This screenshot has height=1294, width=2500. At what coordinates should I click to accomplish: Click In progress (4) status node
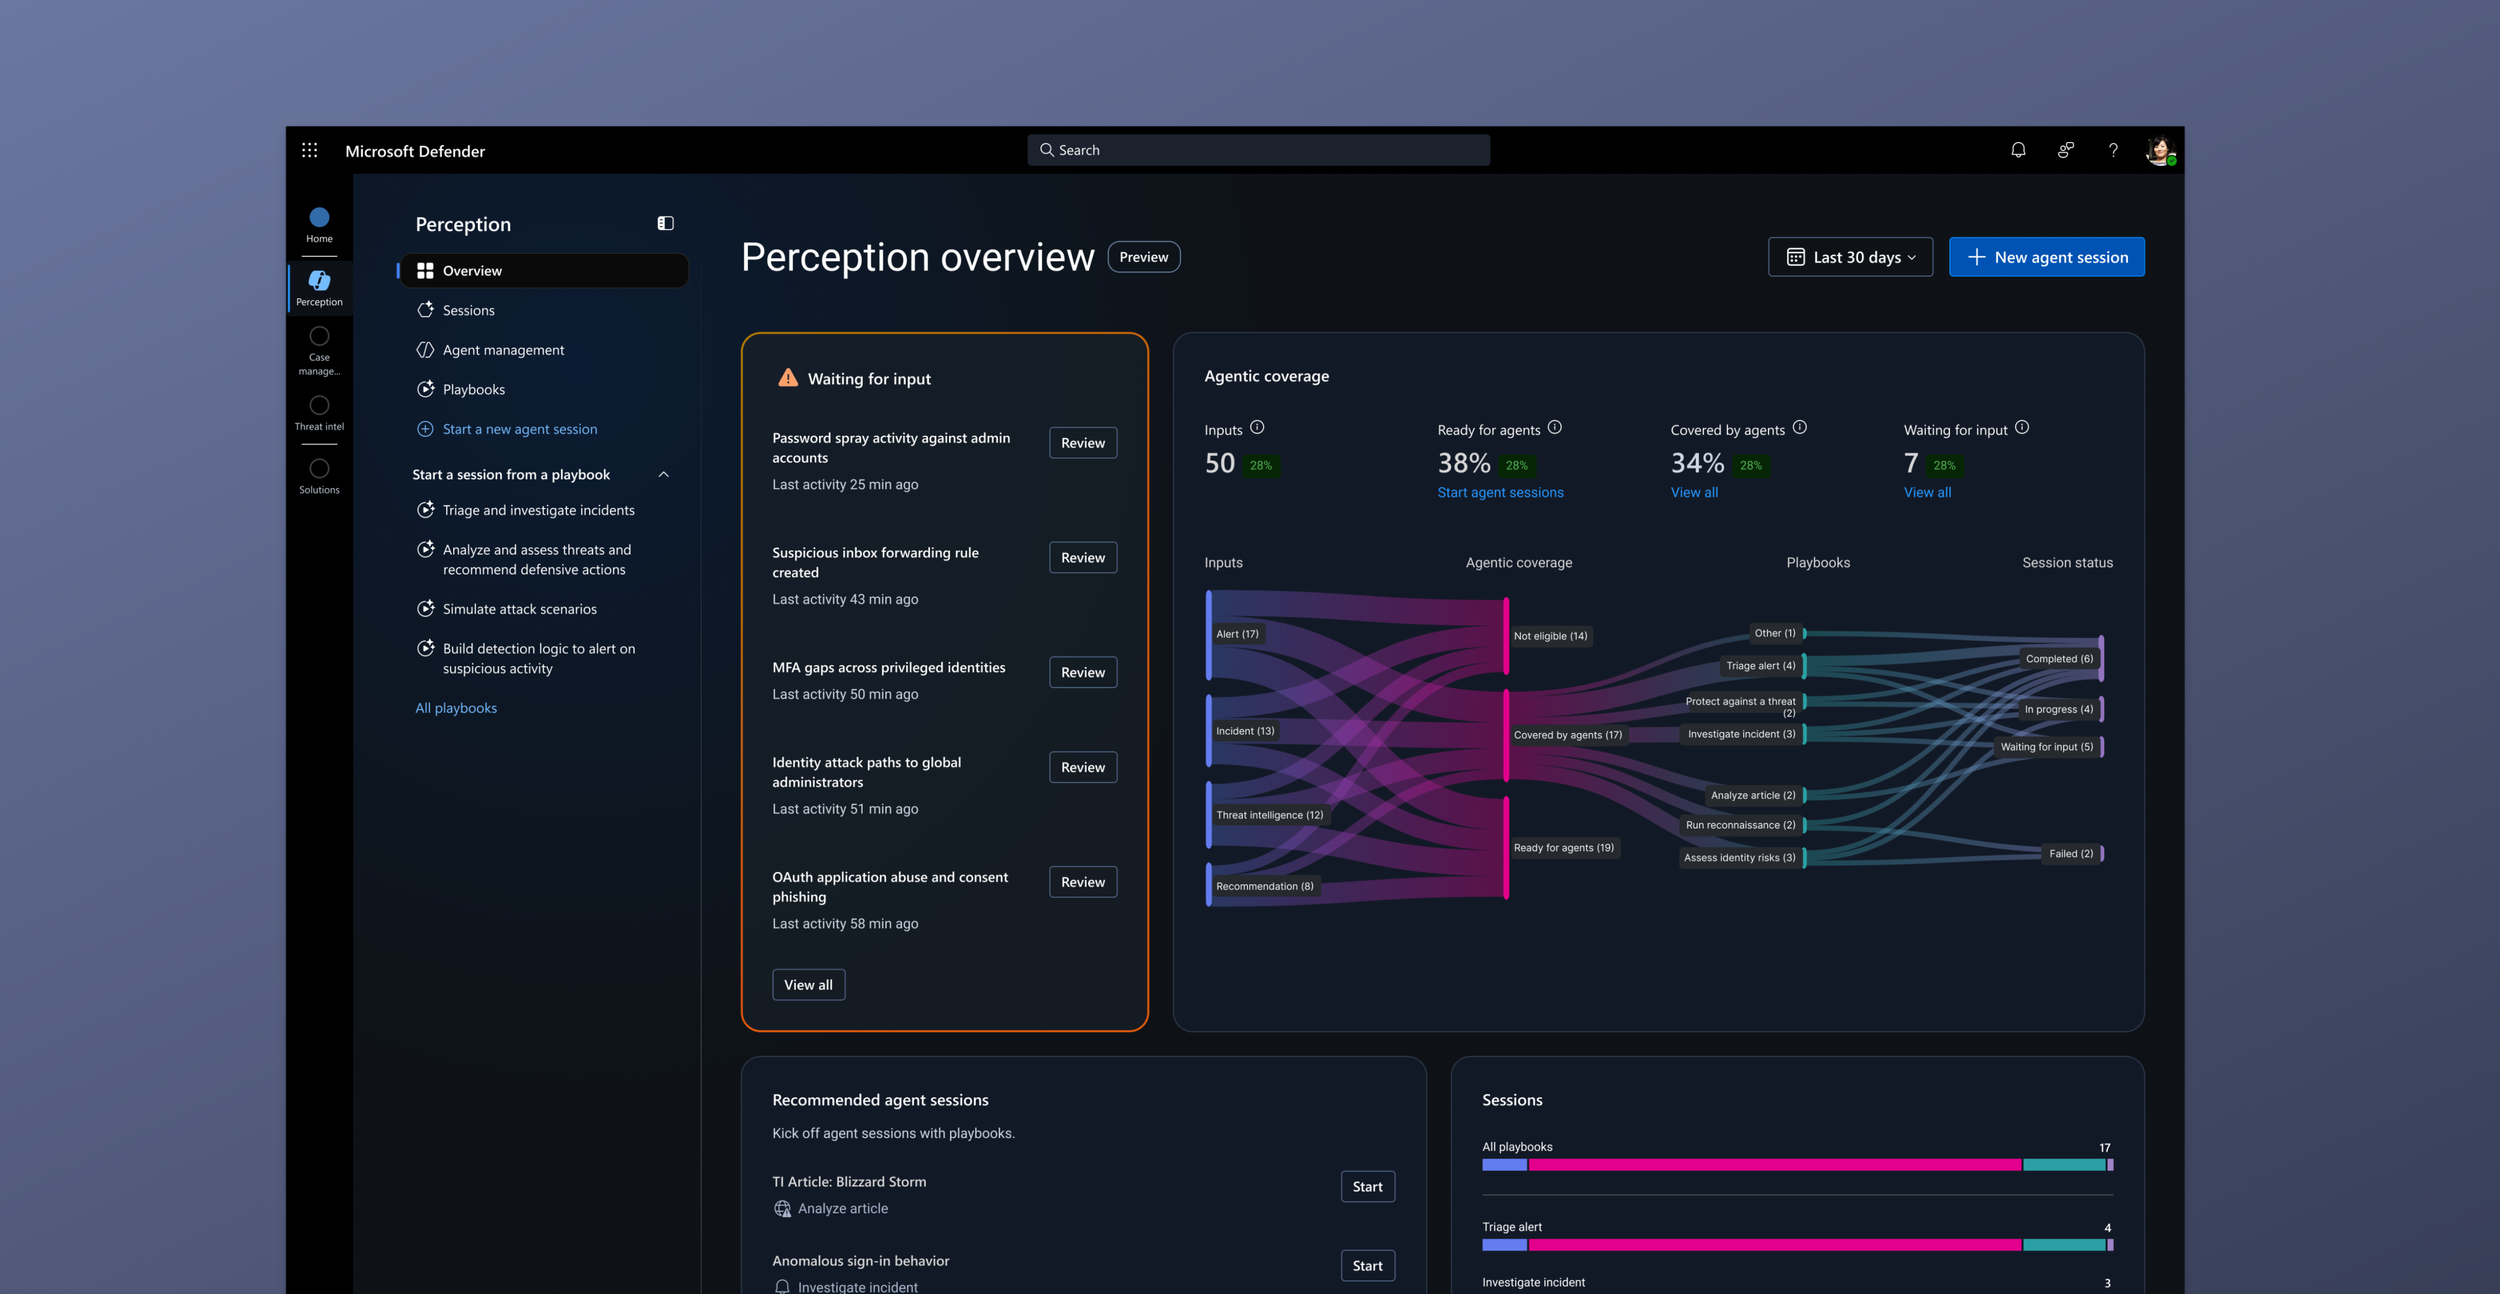[2058, 710]
